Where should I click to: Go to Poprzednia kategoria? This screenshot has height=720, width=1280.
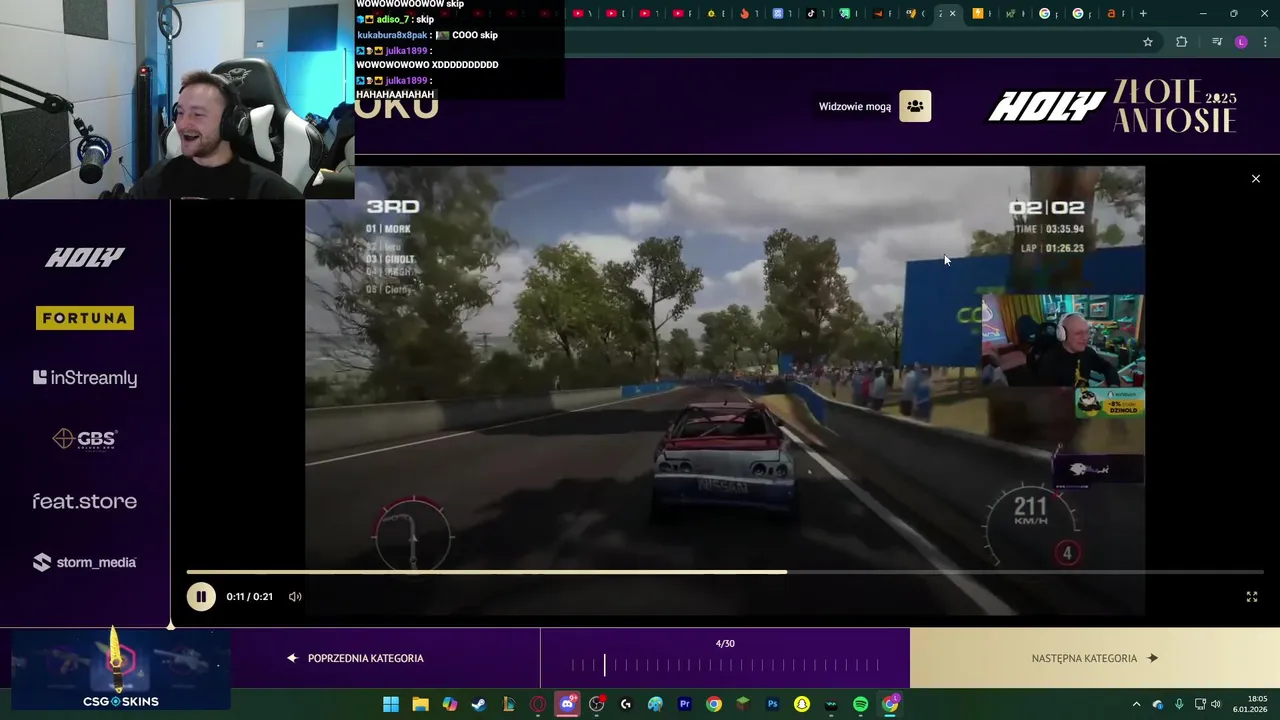(x=355, y=658)
